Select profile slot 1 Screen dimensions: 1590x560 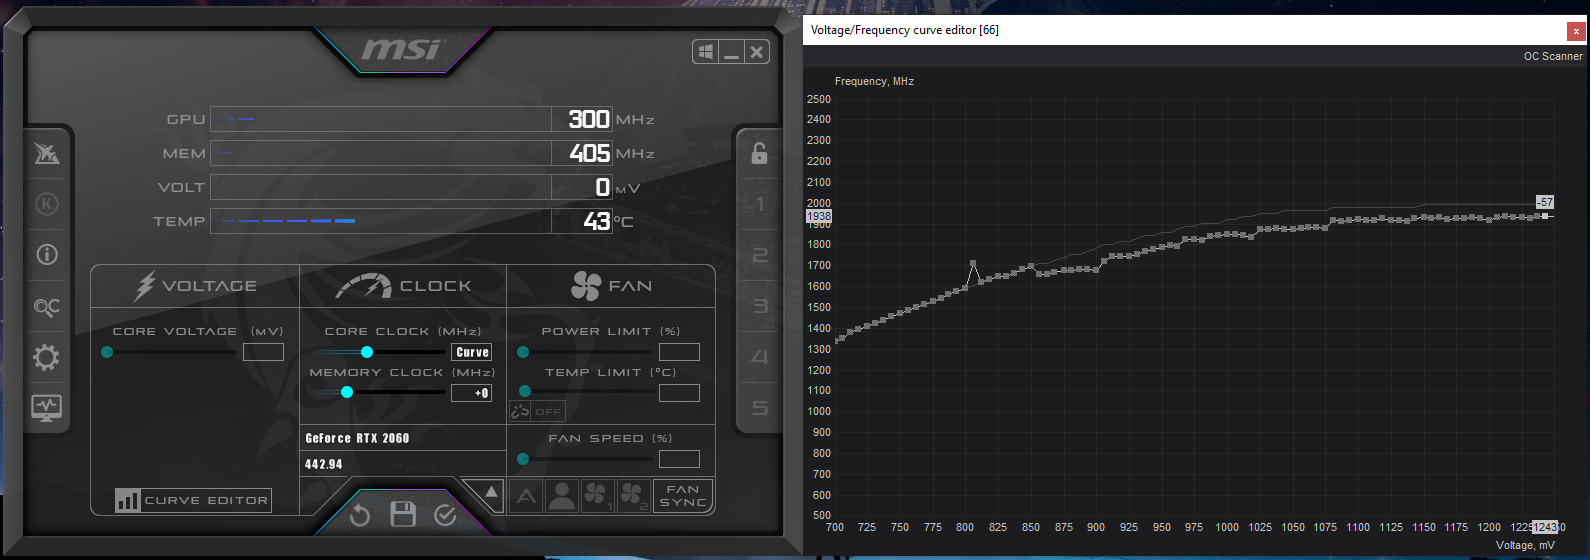pos(759,204)
